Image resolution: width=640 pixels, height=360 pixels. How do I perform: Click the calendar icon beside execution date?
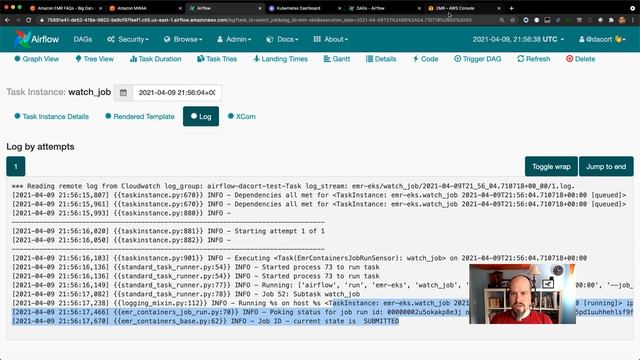tap(123, 93)
